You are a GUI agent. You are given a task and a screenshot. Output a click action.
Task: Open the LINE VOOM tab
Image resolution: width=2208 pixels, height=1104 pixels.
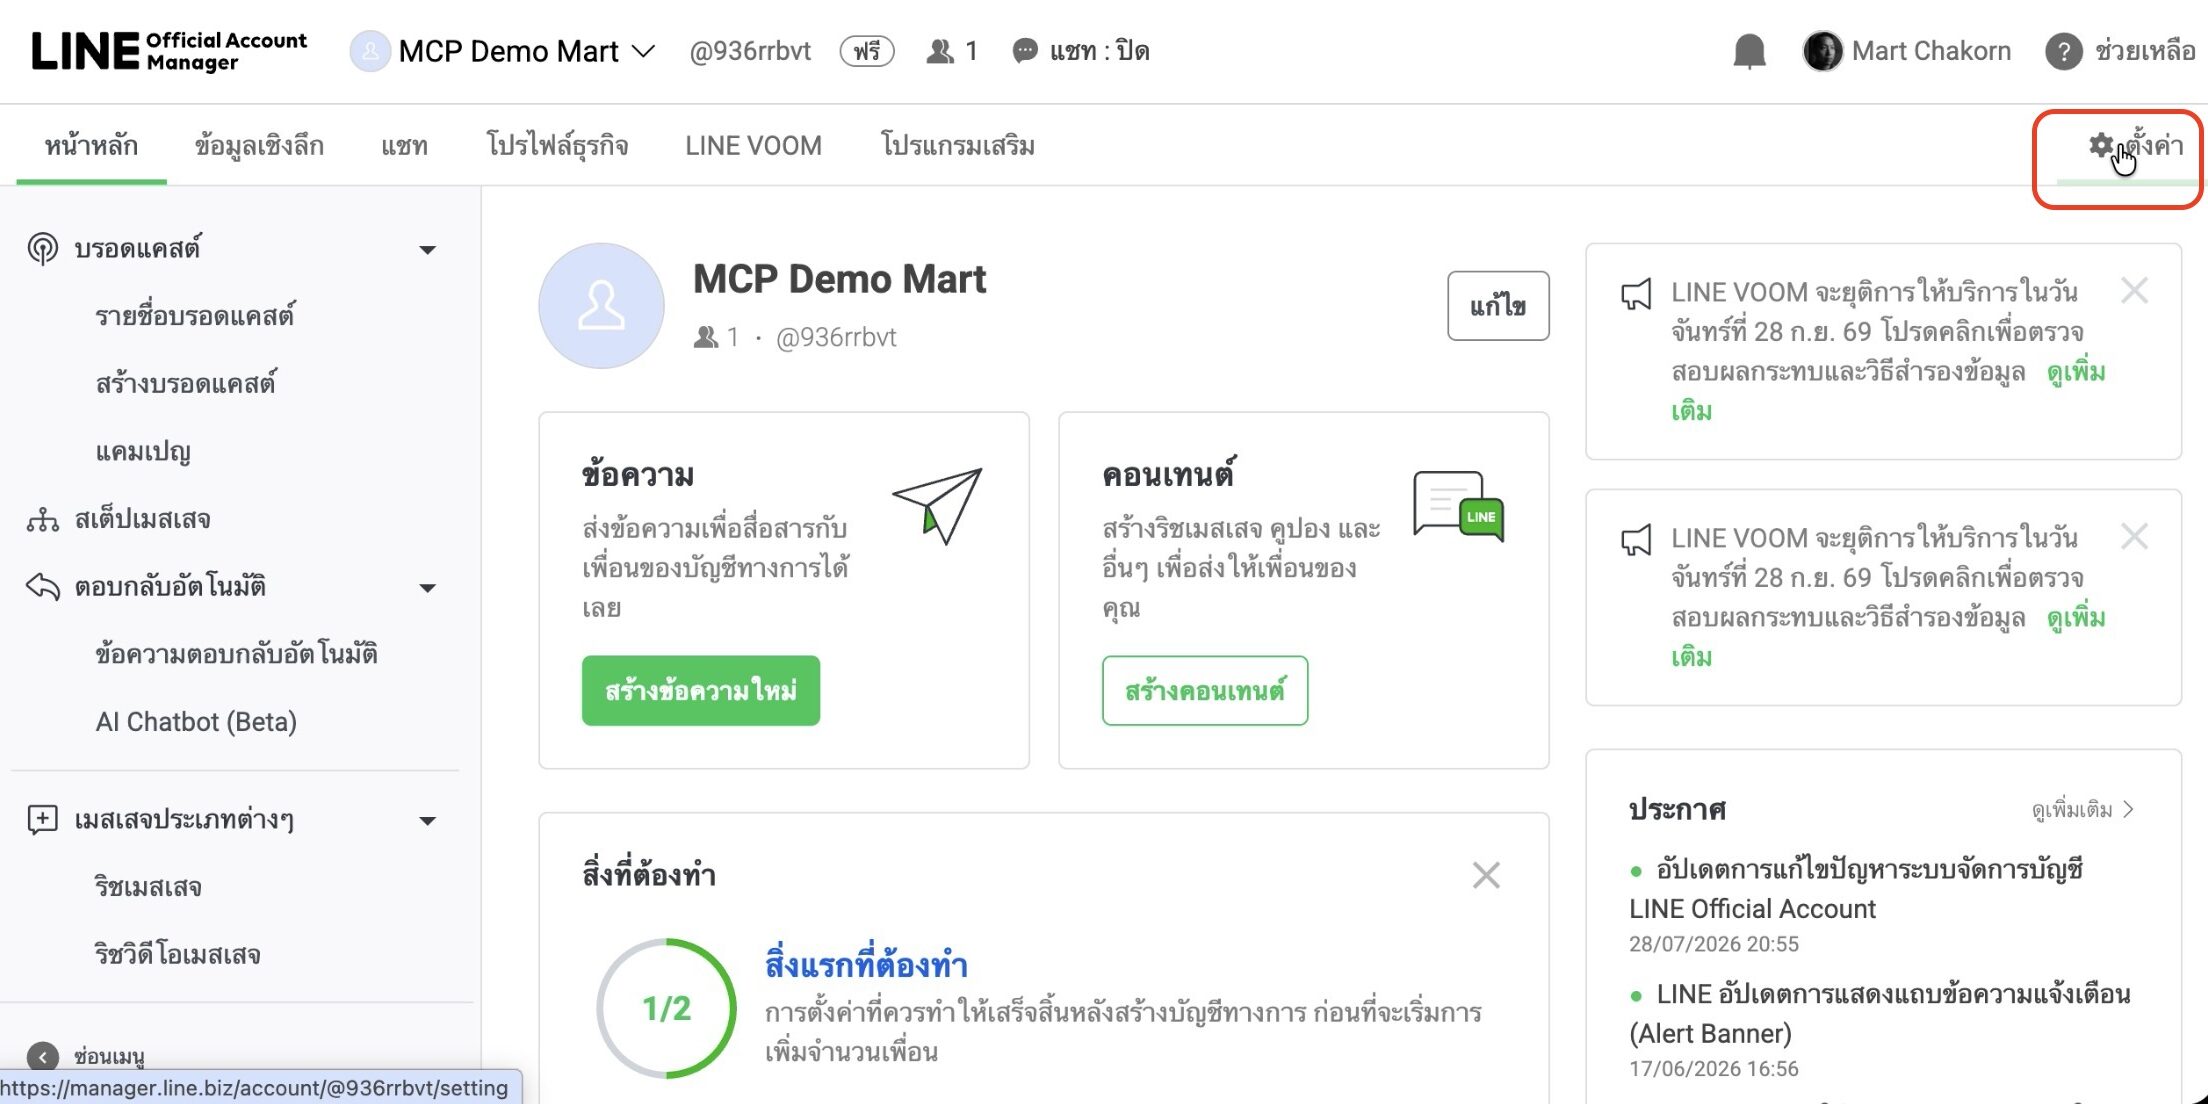point(753,146)
